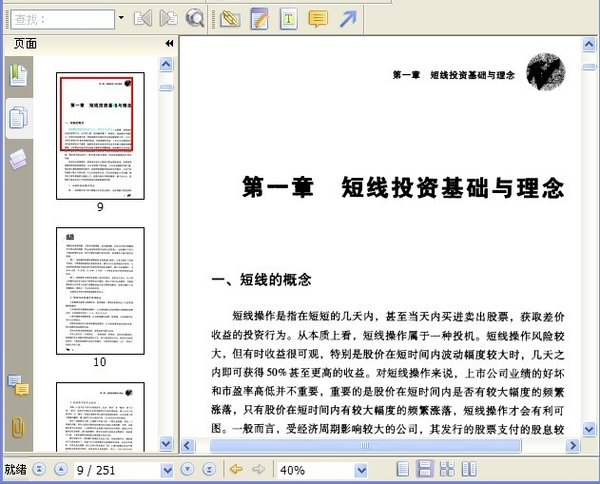Click document horizontal scroll right arrow
This screenshot has width=600, height=484.
573,445
